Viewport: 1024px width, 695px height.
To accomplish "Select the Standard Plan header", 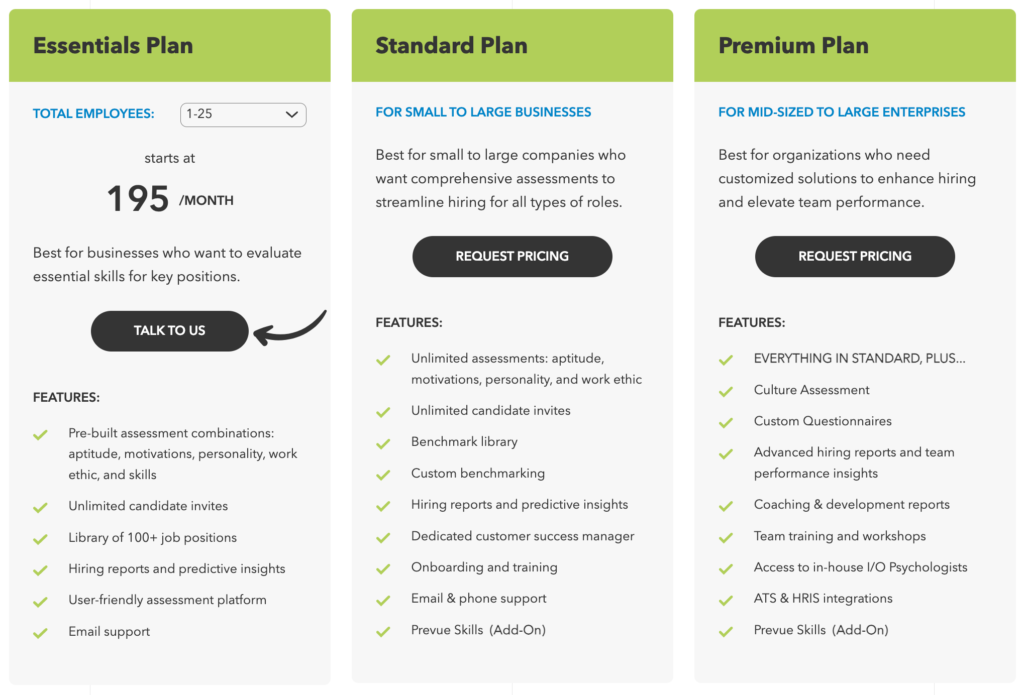I will pos(451,45).
